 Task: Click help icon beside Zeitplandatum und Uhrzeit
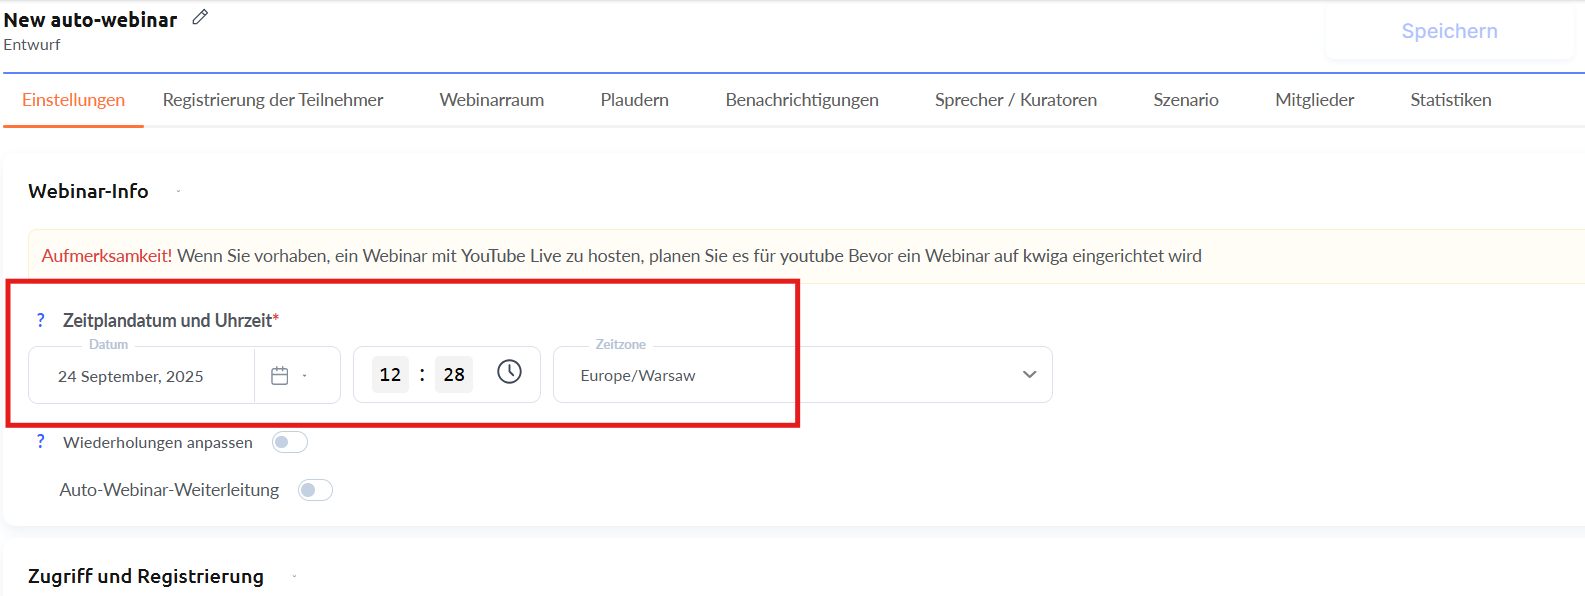click(41, 320)
